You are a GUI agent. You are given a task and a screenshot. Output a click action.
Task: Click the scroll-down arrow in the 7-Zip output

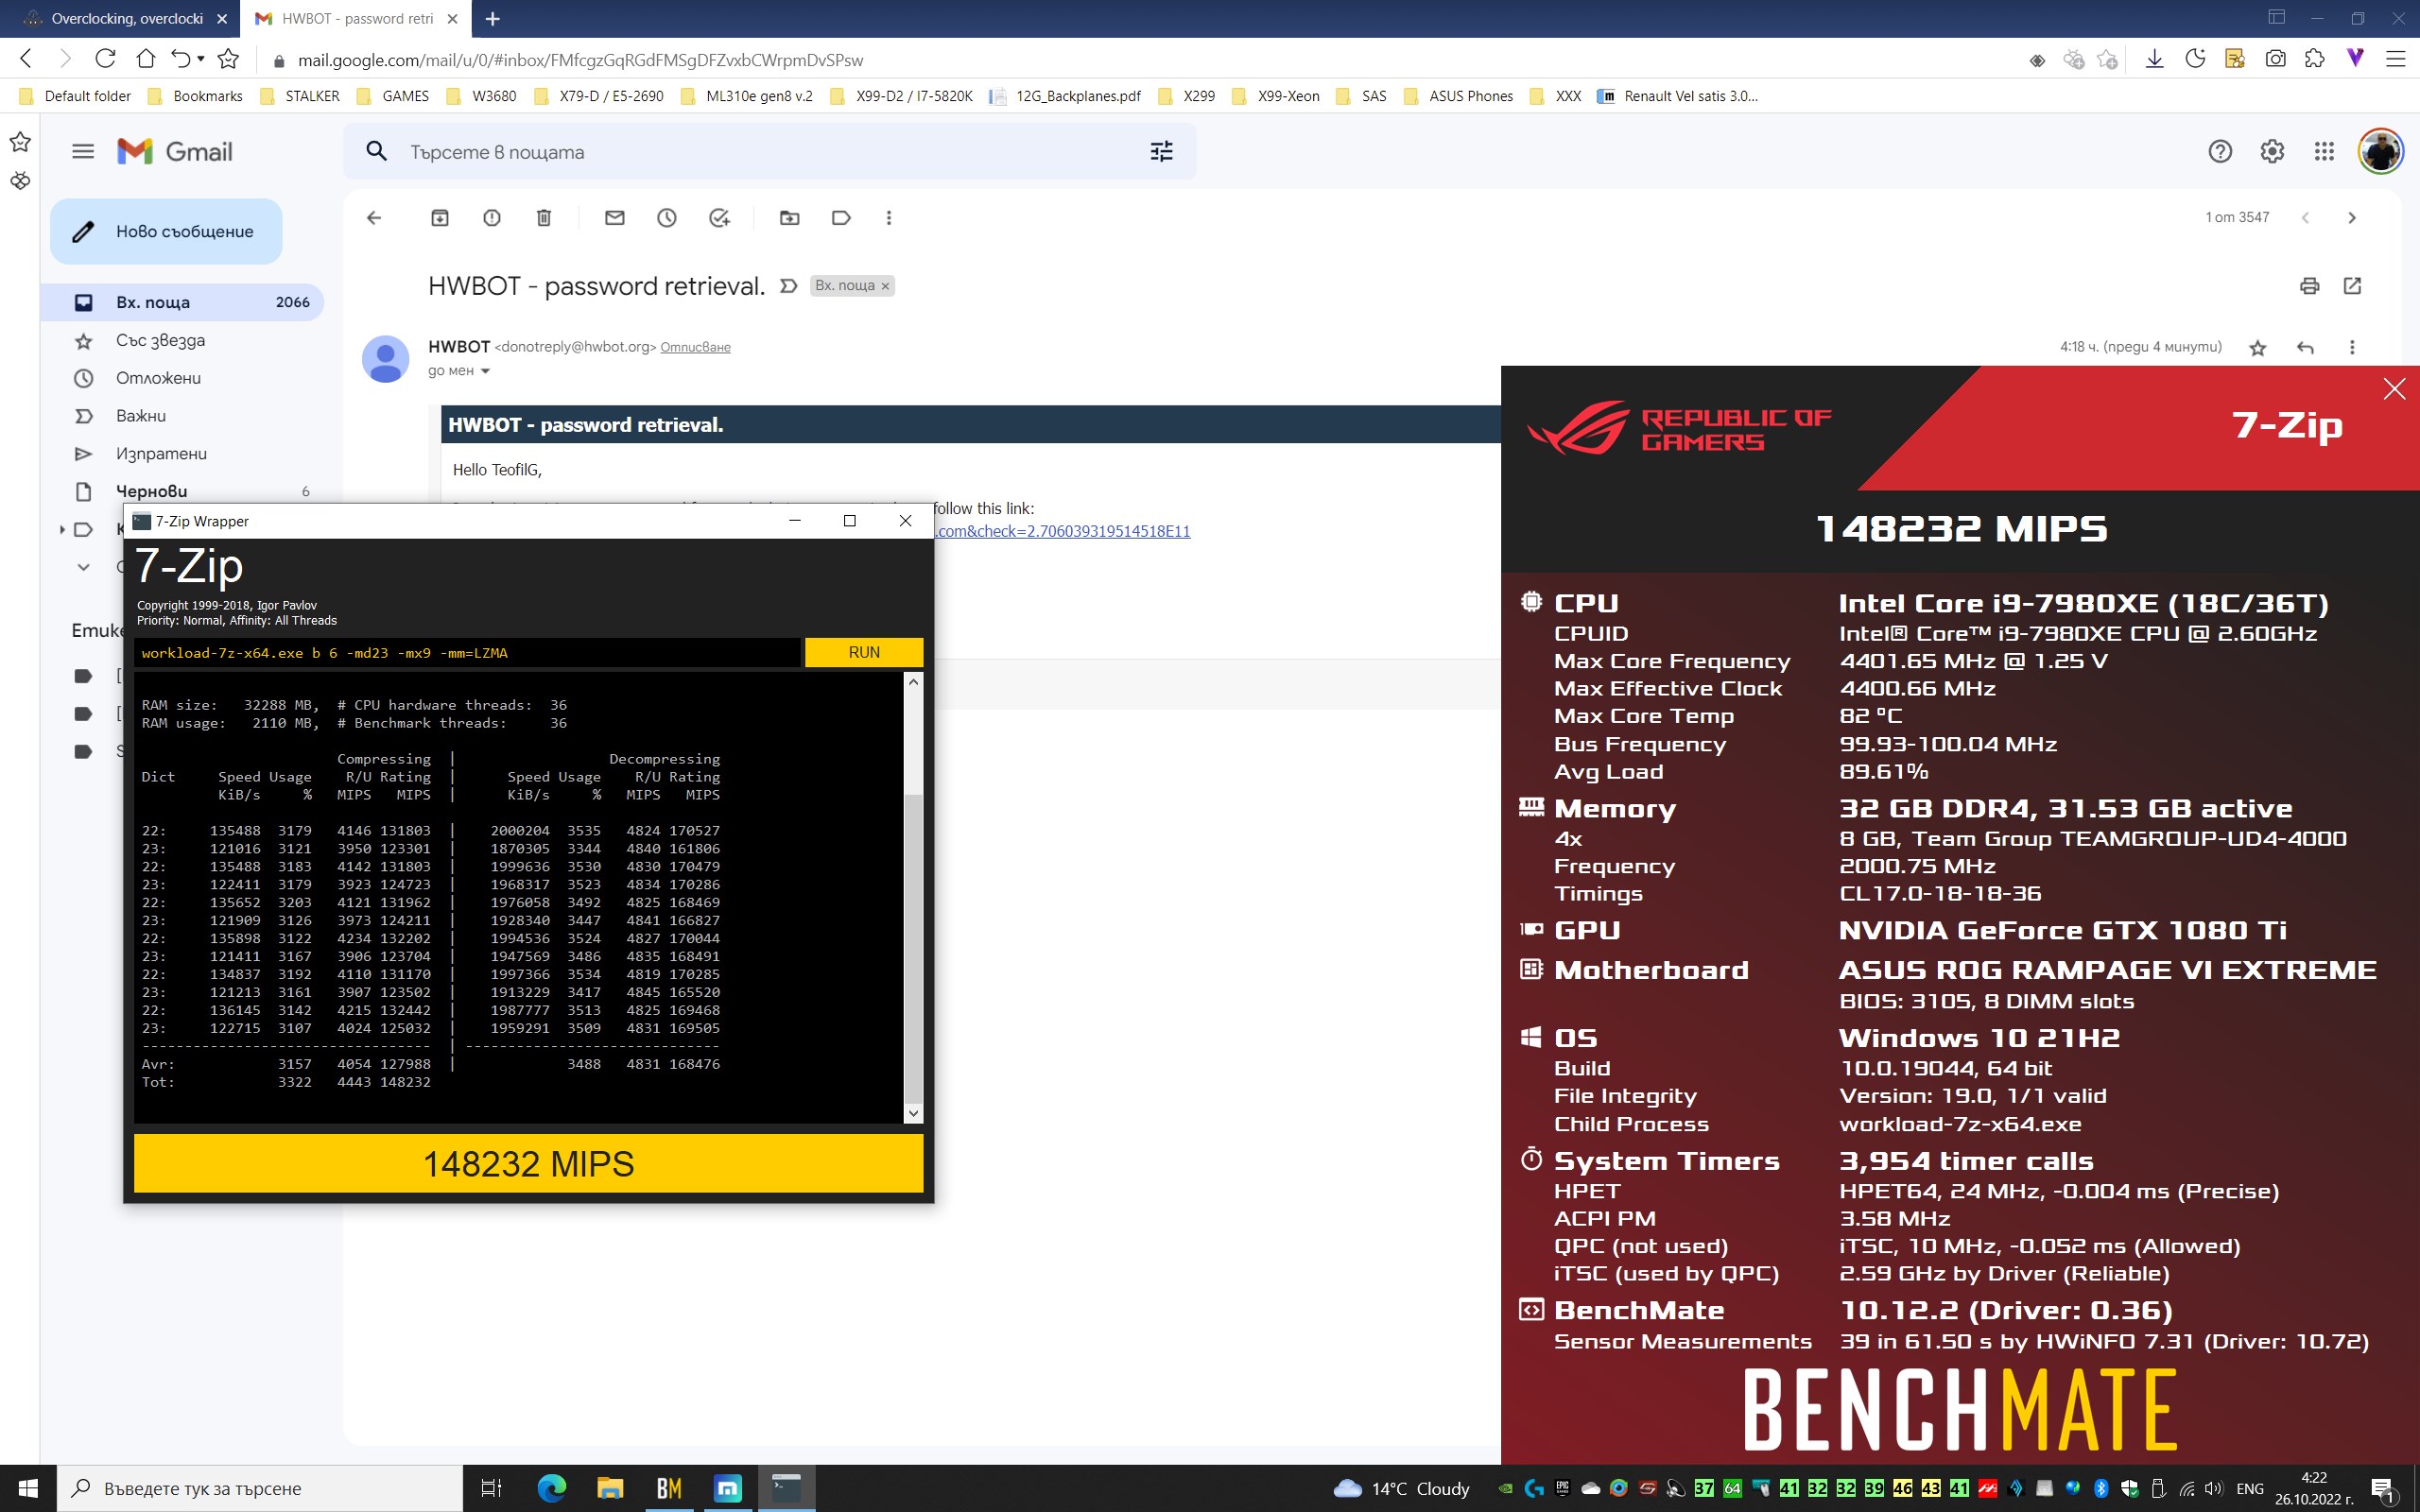pos(913,1113)
